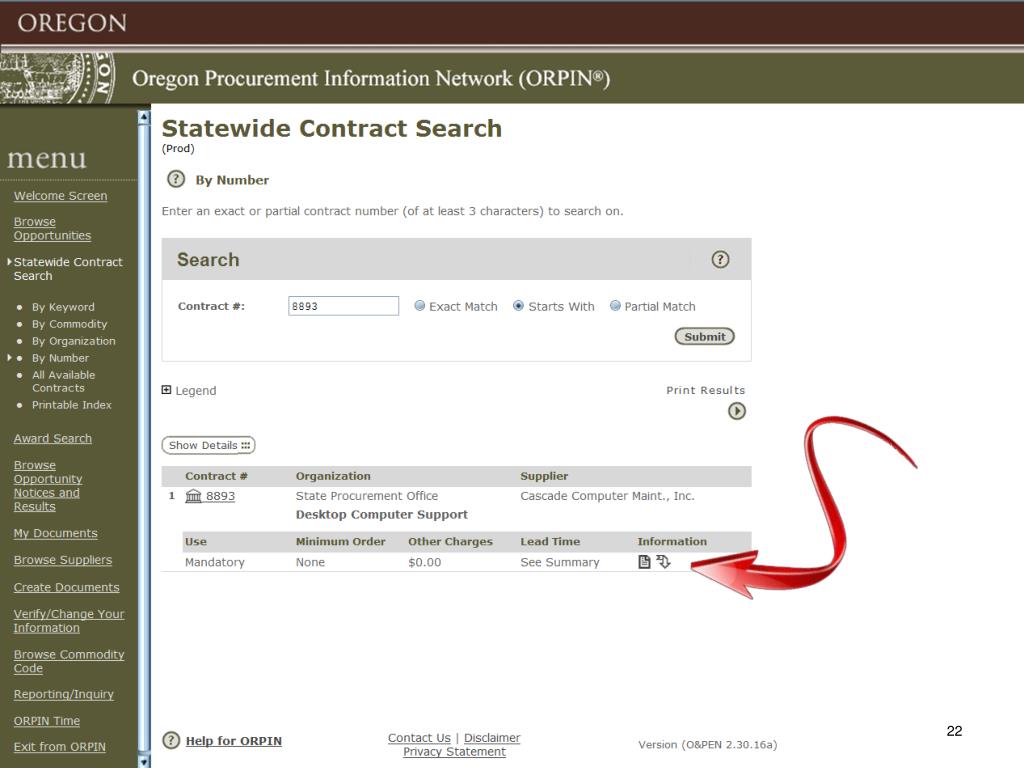Open Help for ORPIN link
Screen dimensions: 1024x768
[234, 741]
